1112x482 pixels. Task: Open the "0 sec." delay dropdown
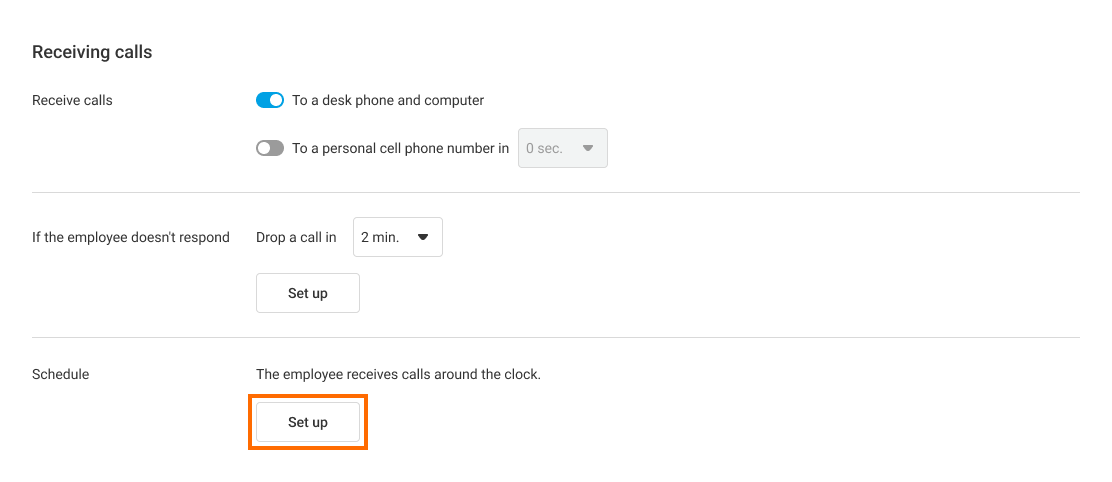point(562,148)
